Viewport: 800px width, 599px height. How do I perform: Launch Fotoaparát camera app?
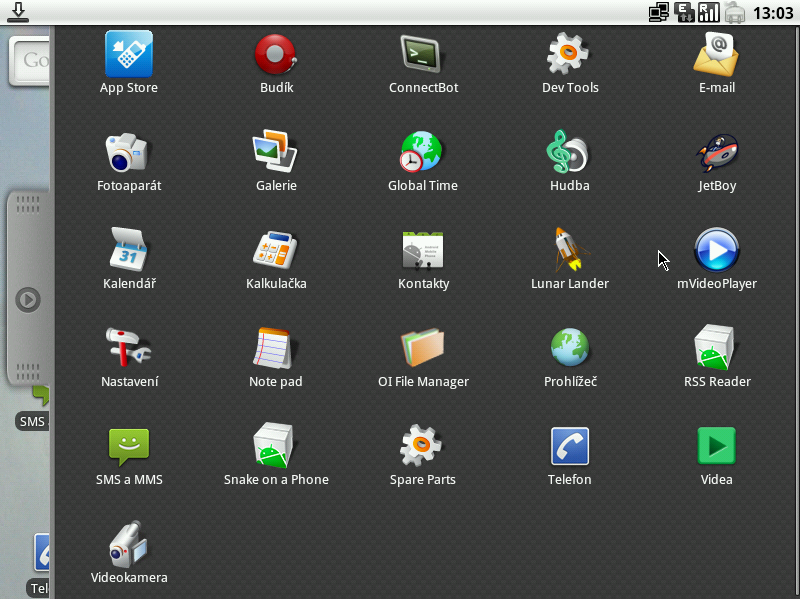coord(129,153)
